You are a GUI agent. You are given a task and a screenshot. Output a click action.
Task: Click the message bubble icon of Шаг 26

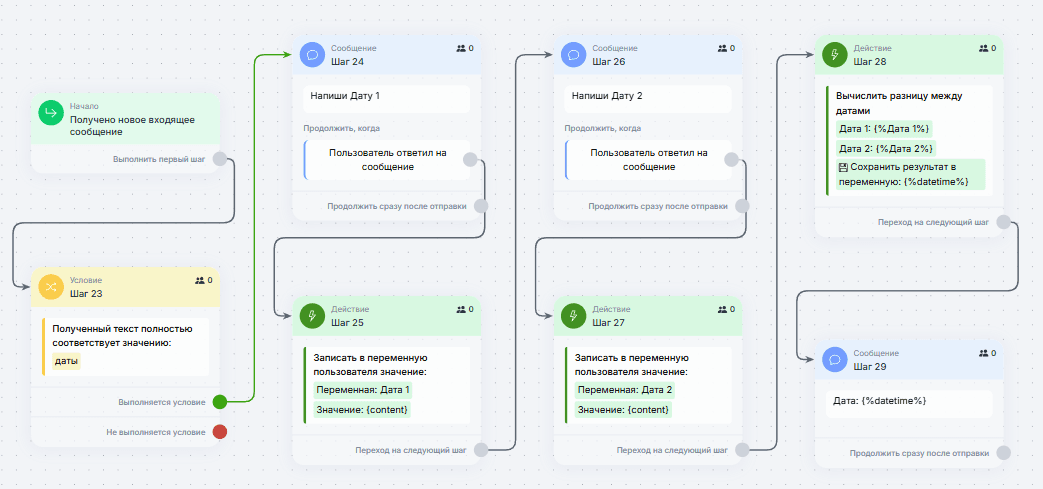573,55
